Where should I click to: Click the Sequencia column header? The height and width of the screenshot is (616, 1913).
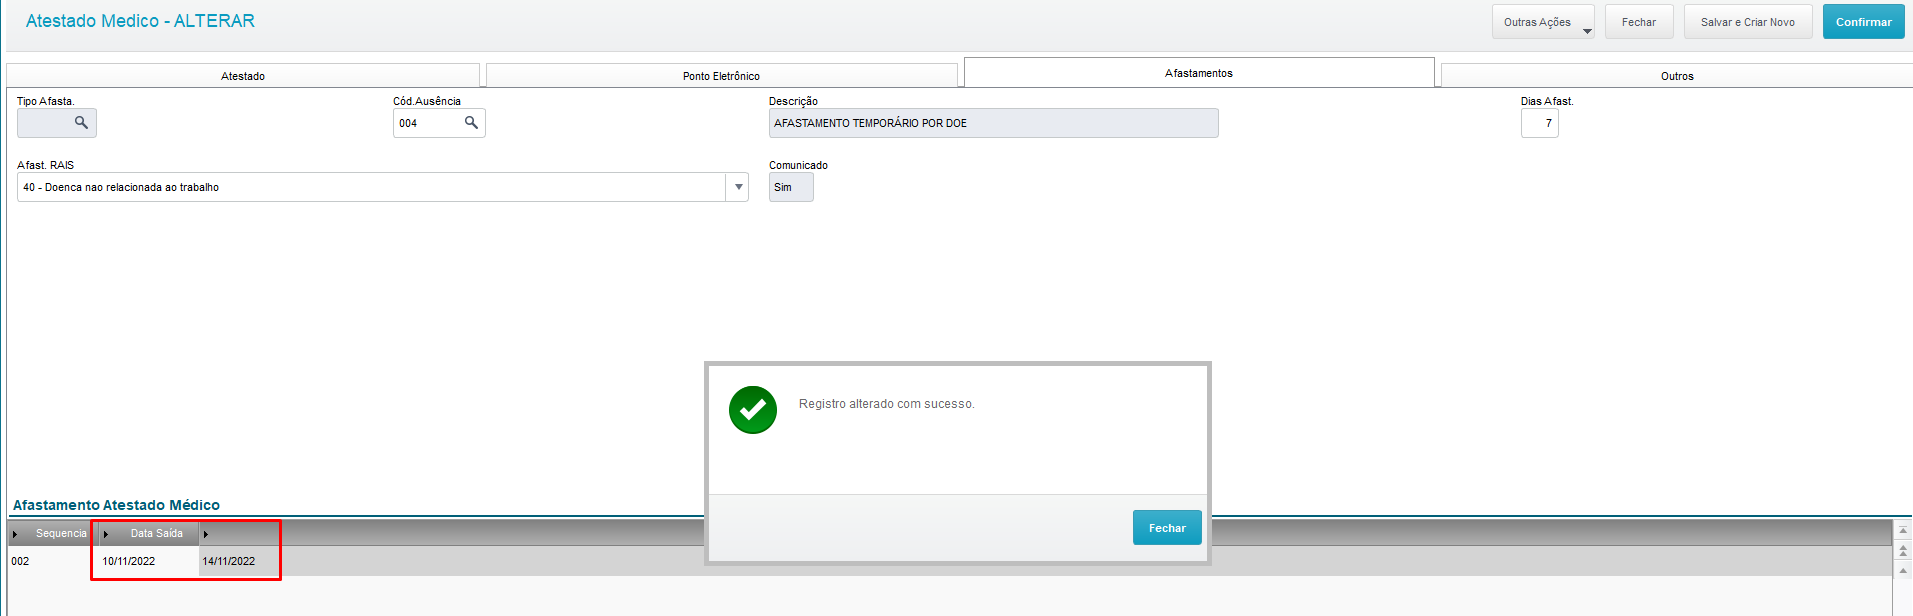(x=52, y=533)
